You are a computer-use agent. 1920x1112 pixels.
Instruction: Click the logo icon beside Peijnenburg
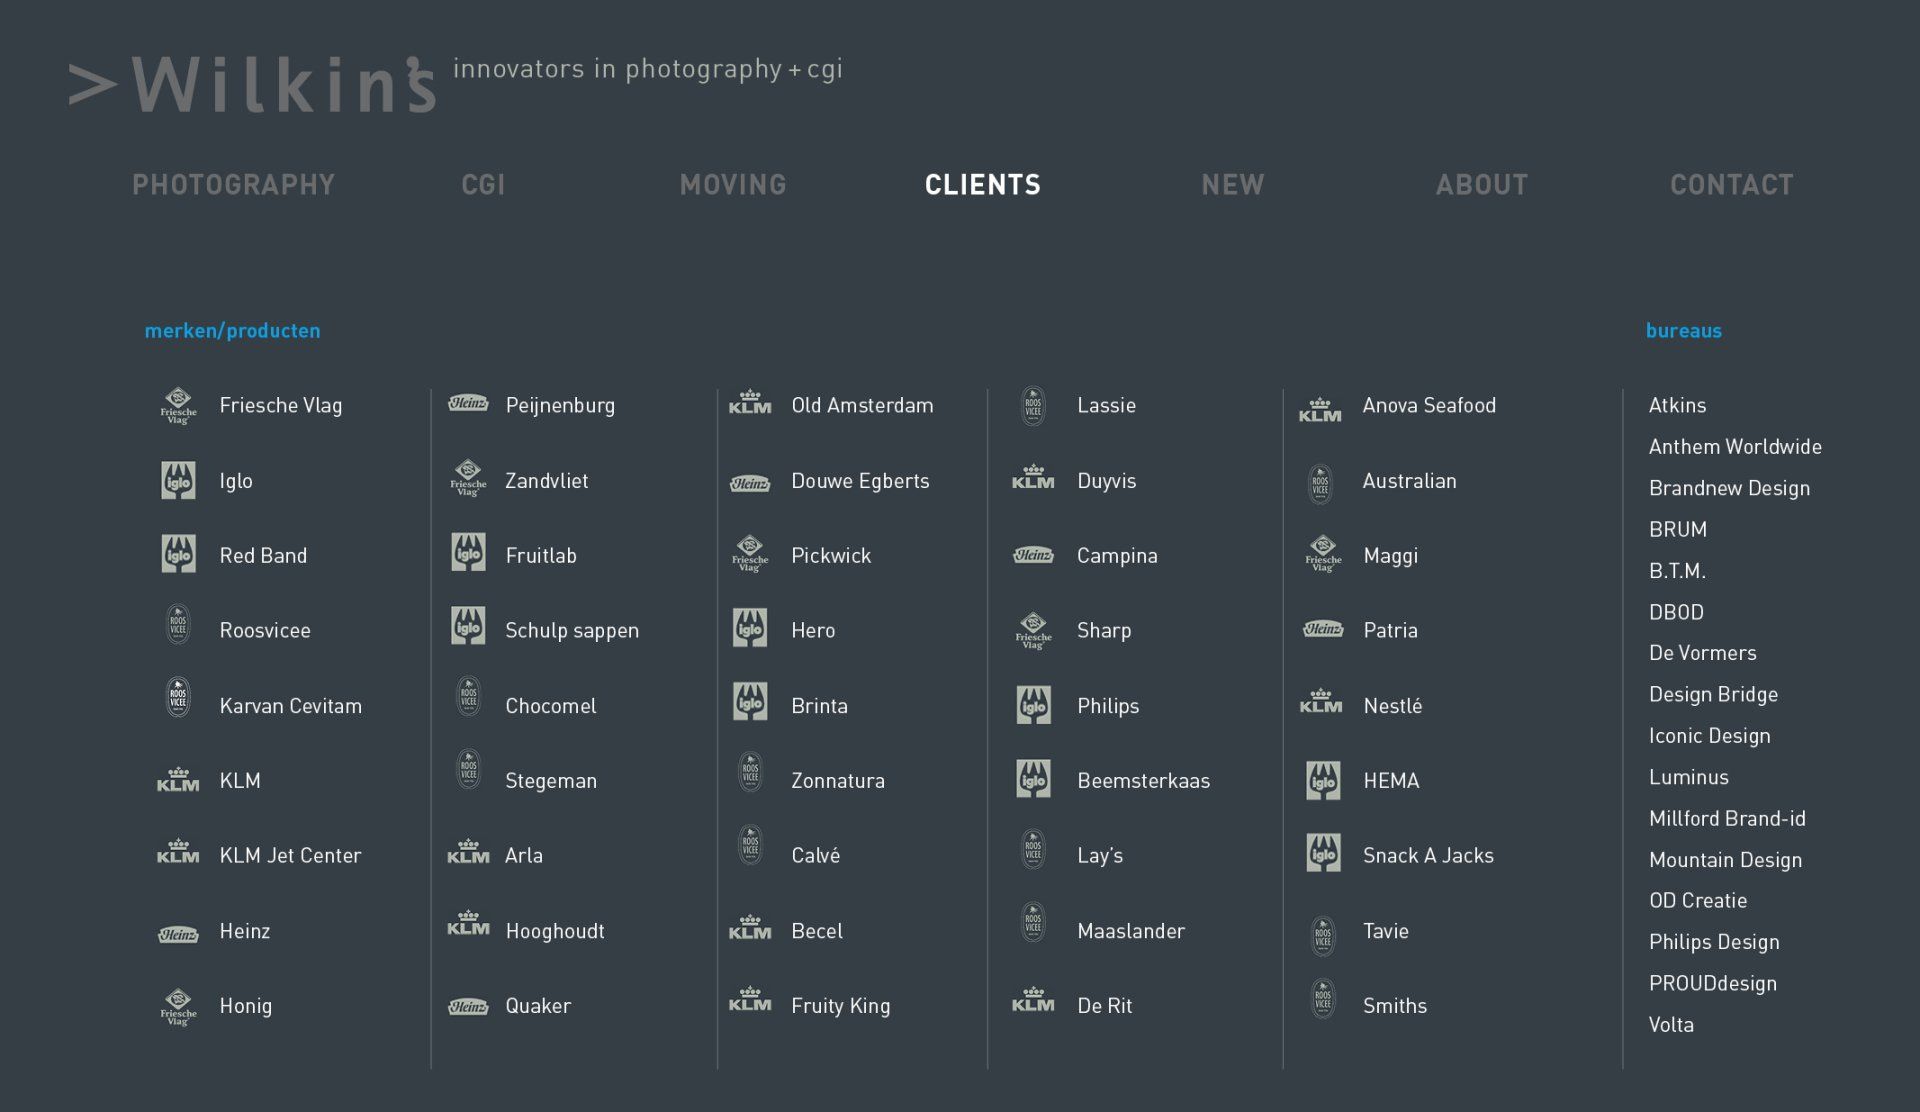(x=468, y=403)
